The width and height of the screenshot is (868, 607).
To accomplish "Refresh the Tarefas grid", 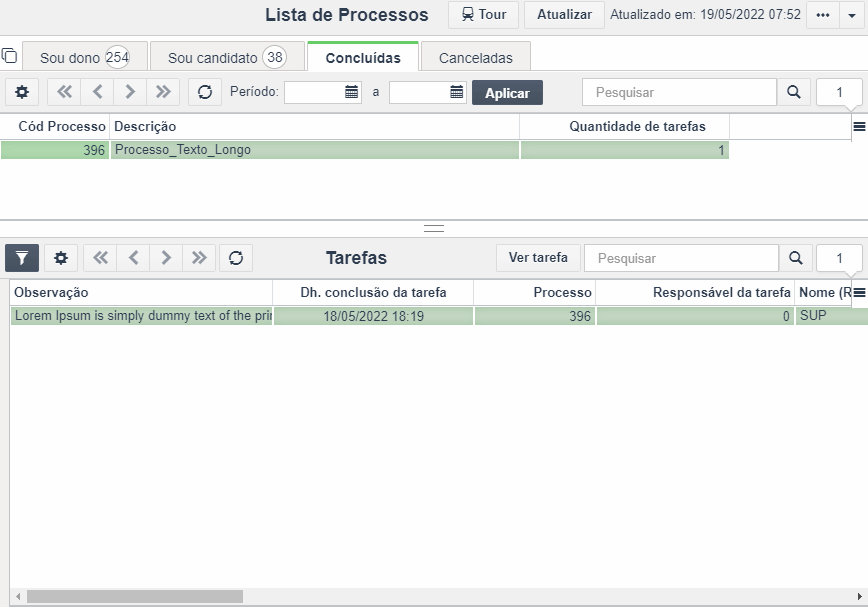I will pyautogui.click(x=236, y=258).
